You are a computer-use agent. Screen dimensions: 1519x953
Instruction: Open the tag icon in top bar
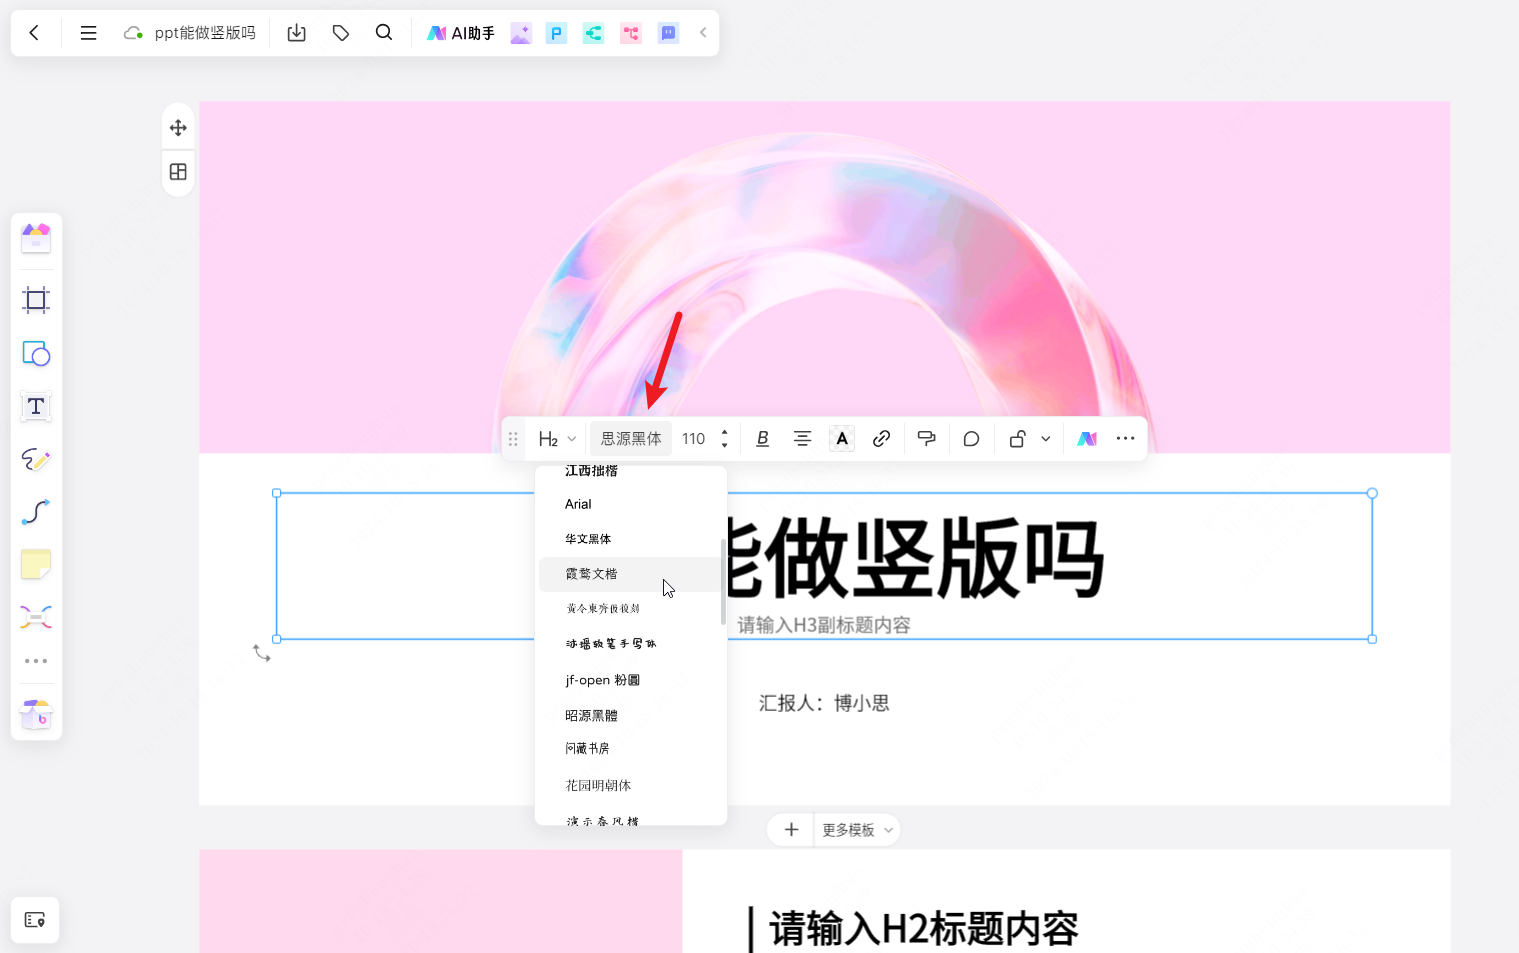pyautogui.click(x=341, y=33)
